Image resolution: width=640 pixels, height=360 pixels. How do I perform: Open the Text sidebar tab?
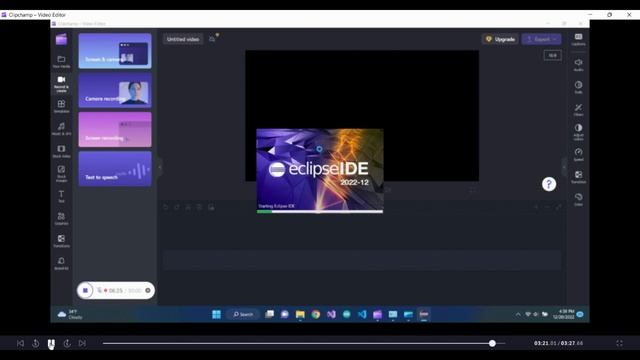(61, 196)
